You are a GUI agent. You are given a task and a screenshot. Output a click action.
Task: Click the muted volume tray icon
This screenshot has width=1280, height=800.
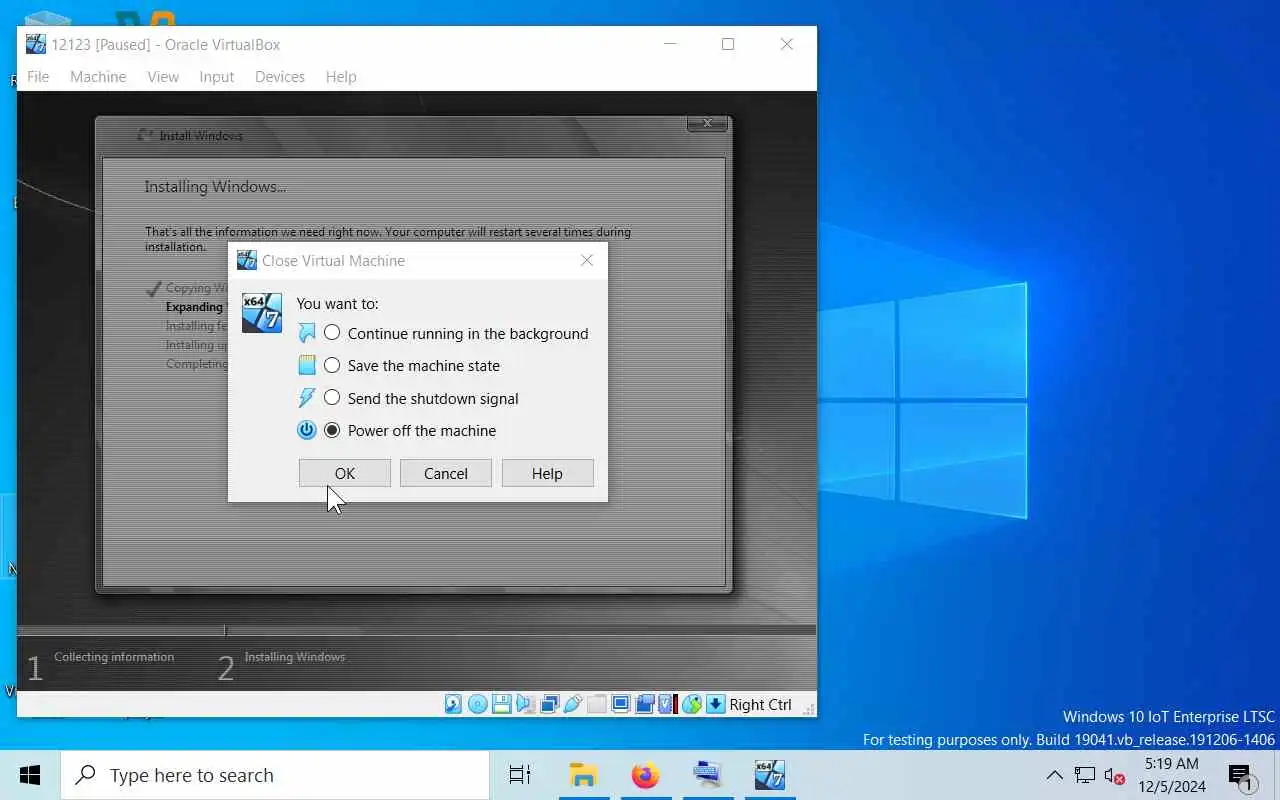(1114, 775)
